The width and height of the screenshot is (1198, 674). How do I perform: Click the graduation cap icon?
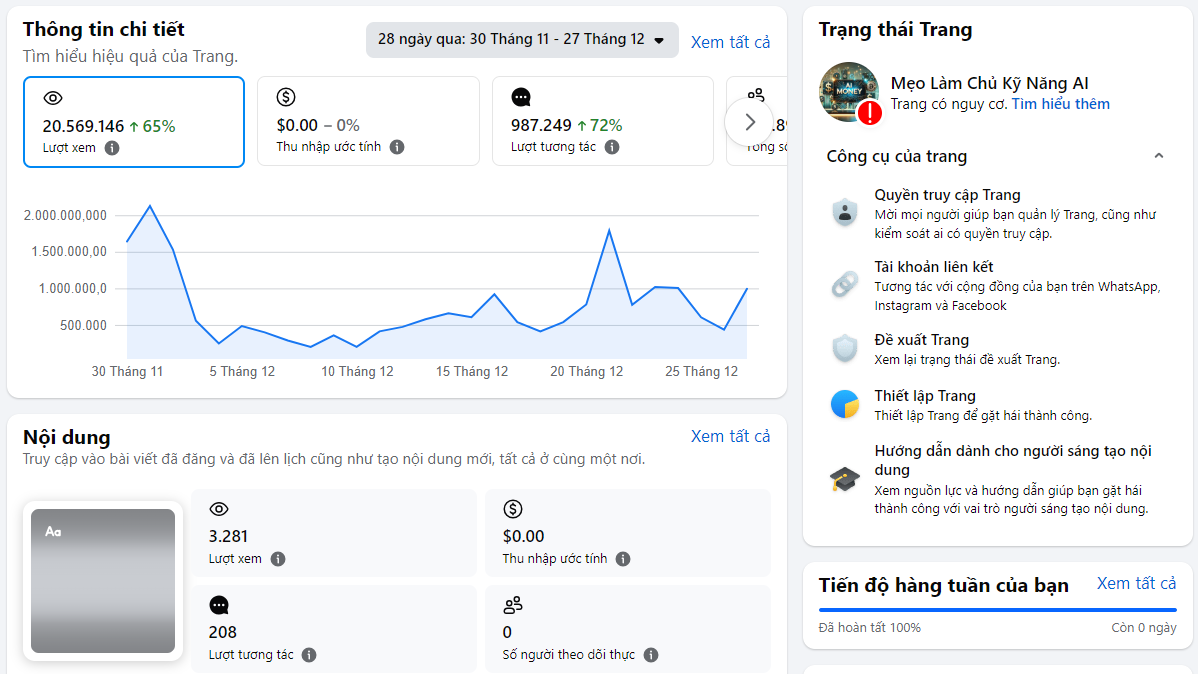845,480
